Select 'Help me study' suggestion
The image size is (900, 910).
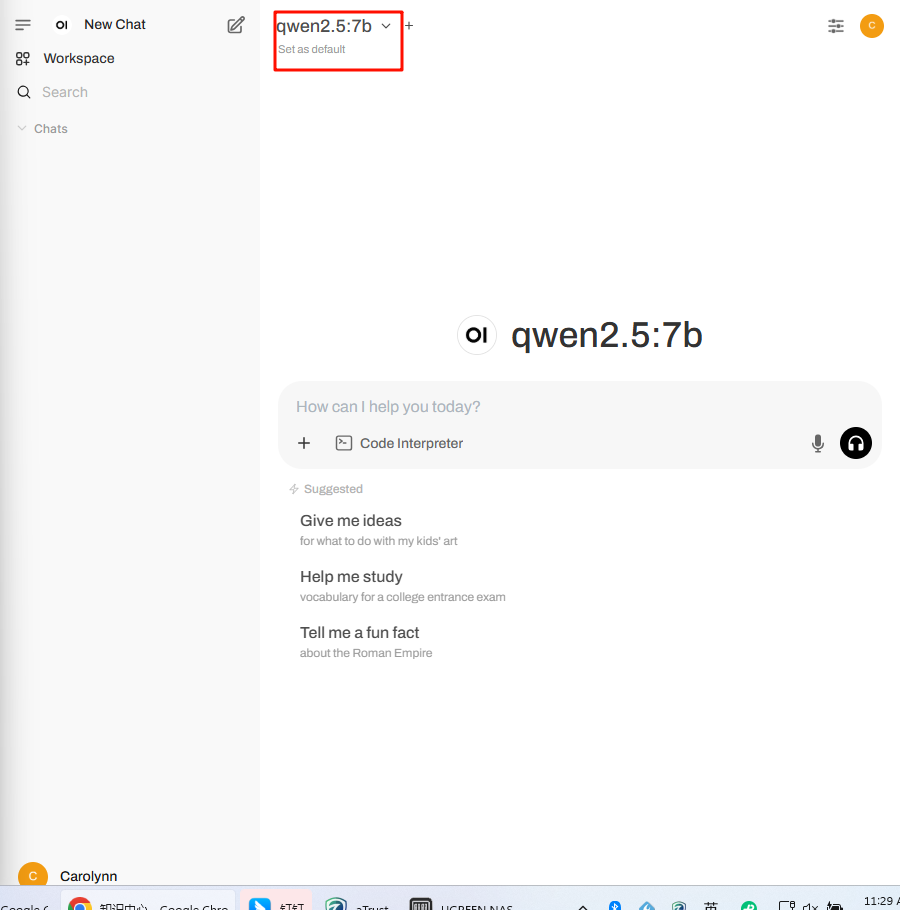[x=351, y=577]
